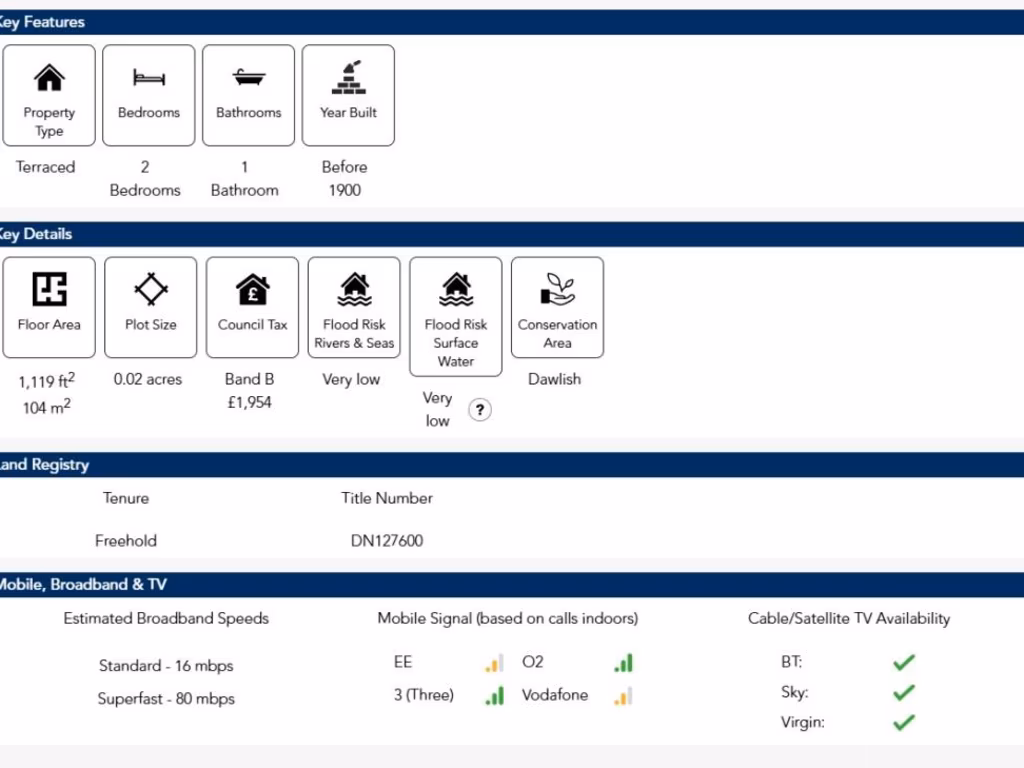Select the title number DN127600

pyautogui.click(x=387, y=541)
